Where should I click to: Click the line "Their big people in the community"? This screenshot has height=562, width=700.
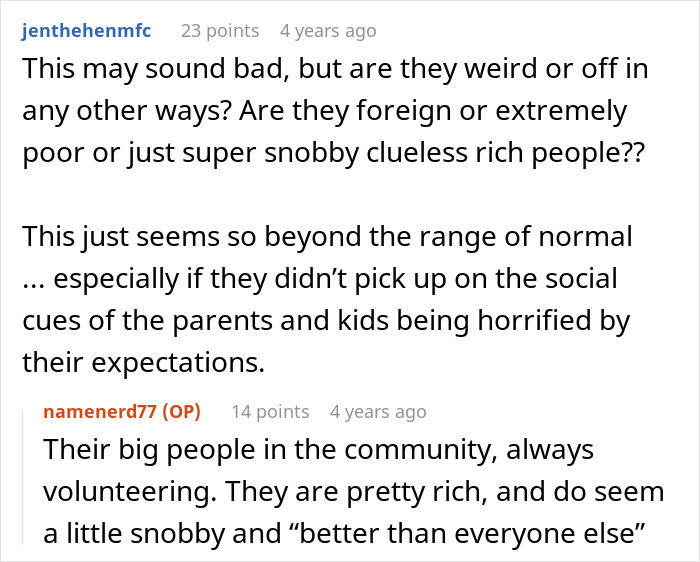click(x=318, y=450)
